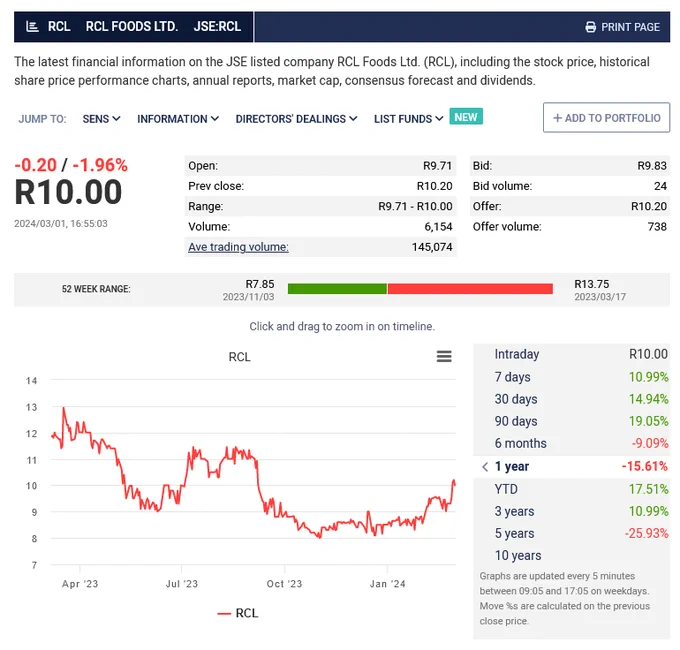680x650 pixels.
Task: Click the Prev close value R10.20
Action: pyautogui.click(x=435, y=186)
